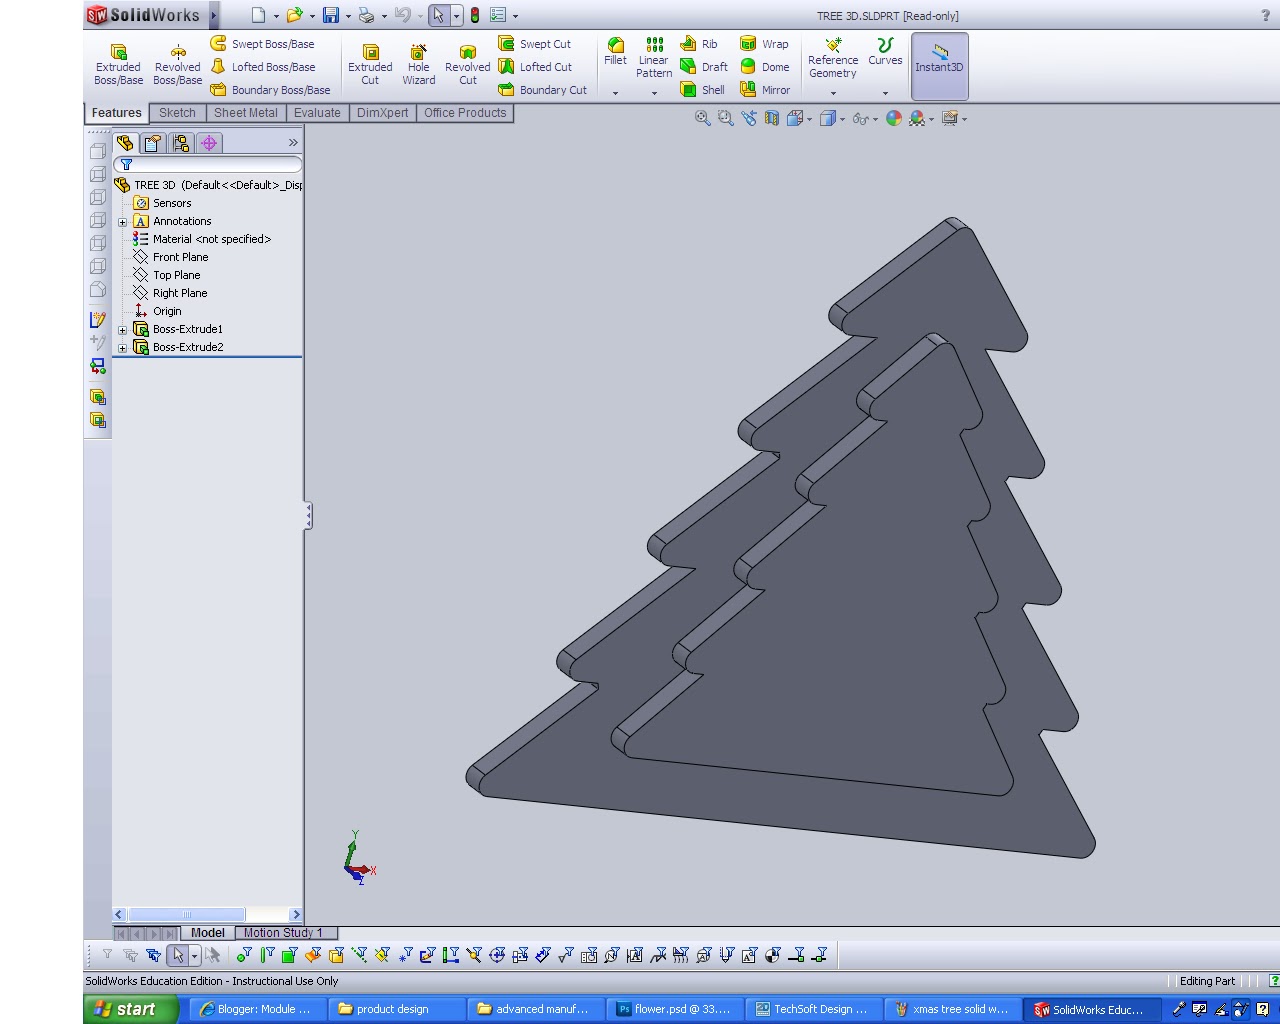Image resolution: width=1280 pixels, height=1024 pixels.
Task: Open the Curves dropdown arrow
Action: (x=885, y=93)
